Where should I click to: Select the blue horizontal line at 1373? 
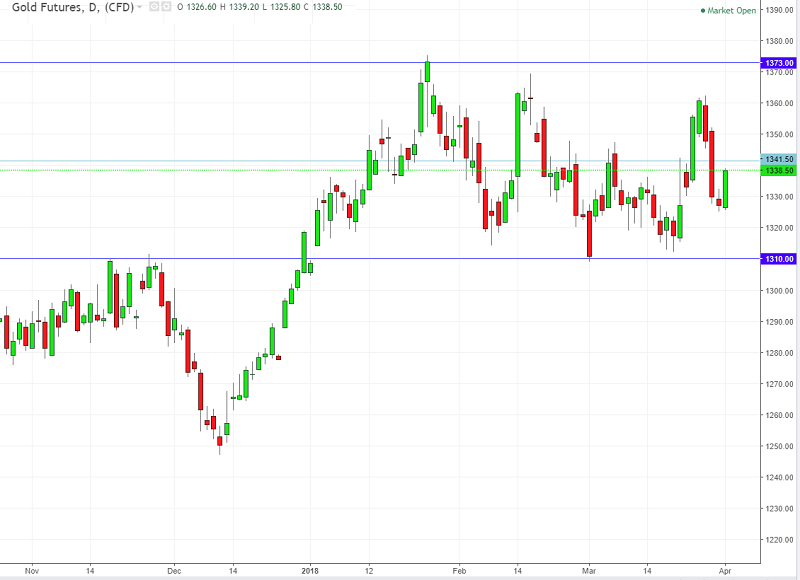tap(200, 63)
